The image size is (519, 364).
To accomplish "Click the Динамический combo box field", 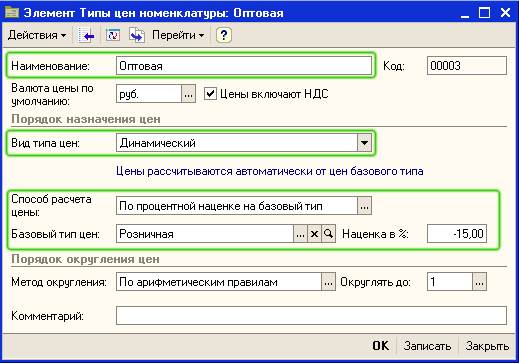I will 237,143.
